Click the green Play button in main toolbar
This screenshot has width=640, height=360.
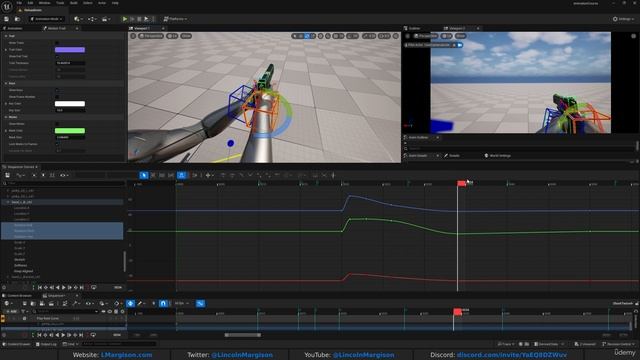tap(125, 19)
